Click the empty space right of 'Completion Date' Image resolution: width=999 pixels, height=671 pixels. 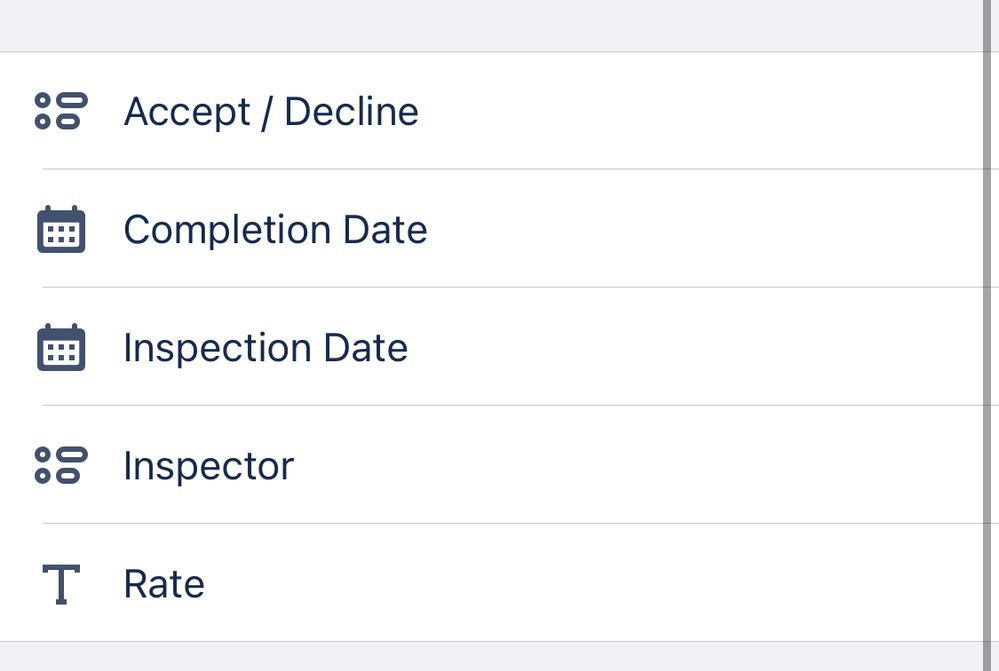pos(700,229)
